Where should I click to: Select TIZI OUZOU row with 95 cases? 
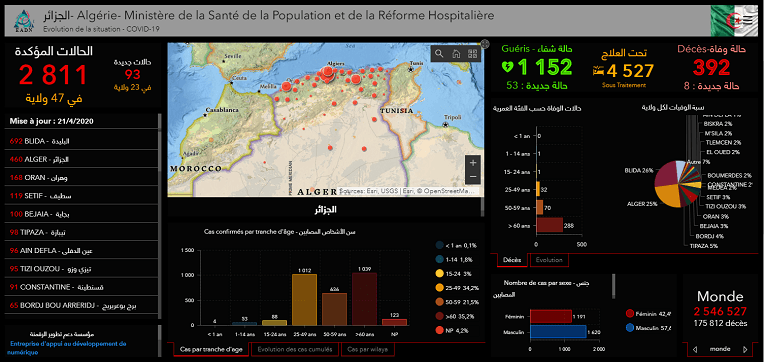(x=81, y=268)
